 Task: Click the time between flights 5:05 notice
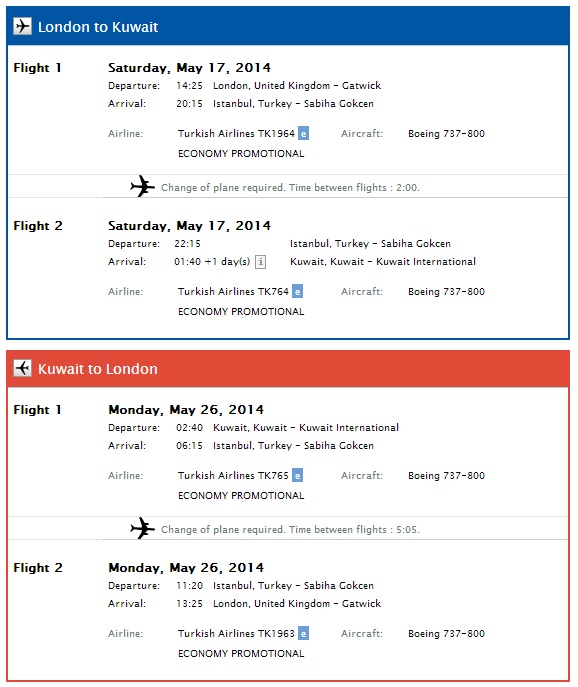(x=290, y=529)
